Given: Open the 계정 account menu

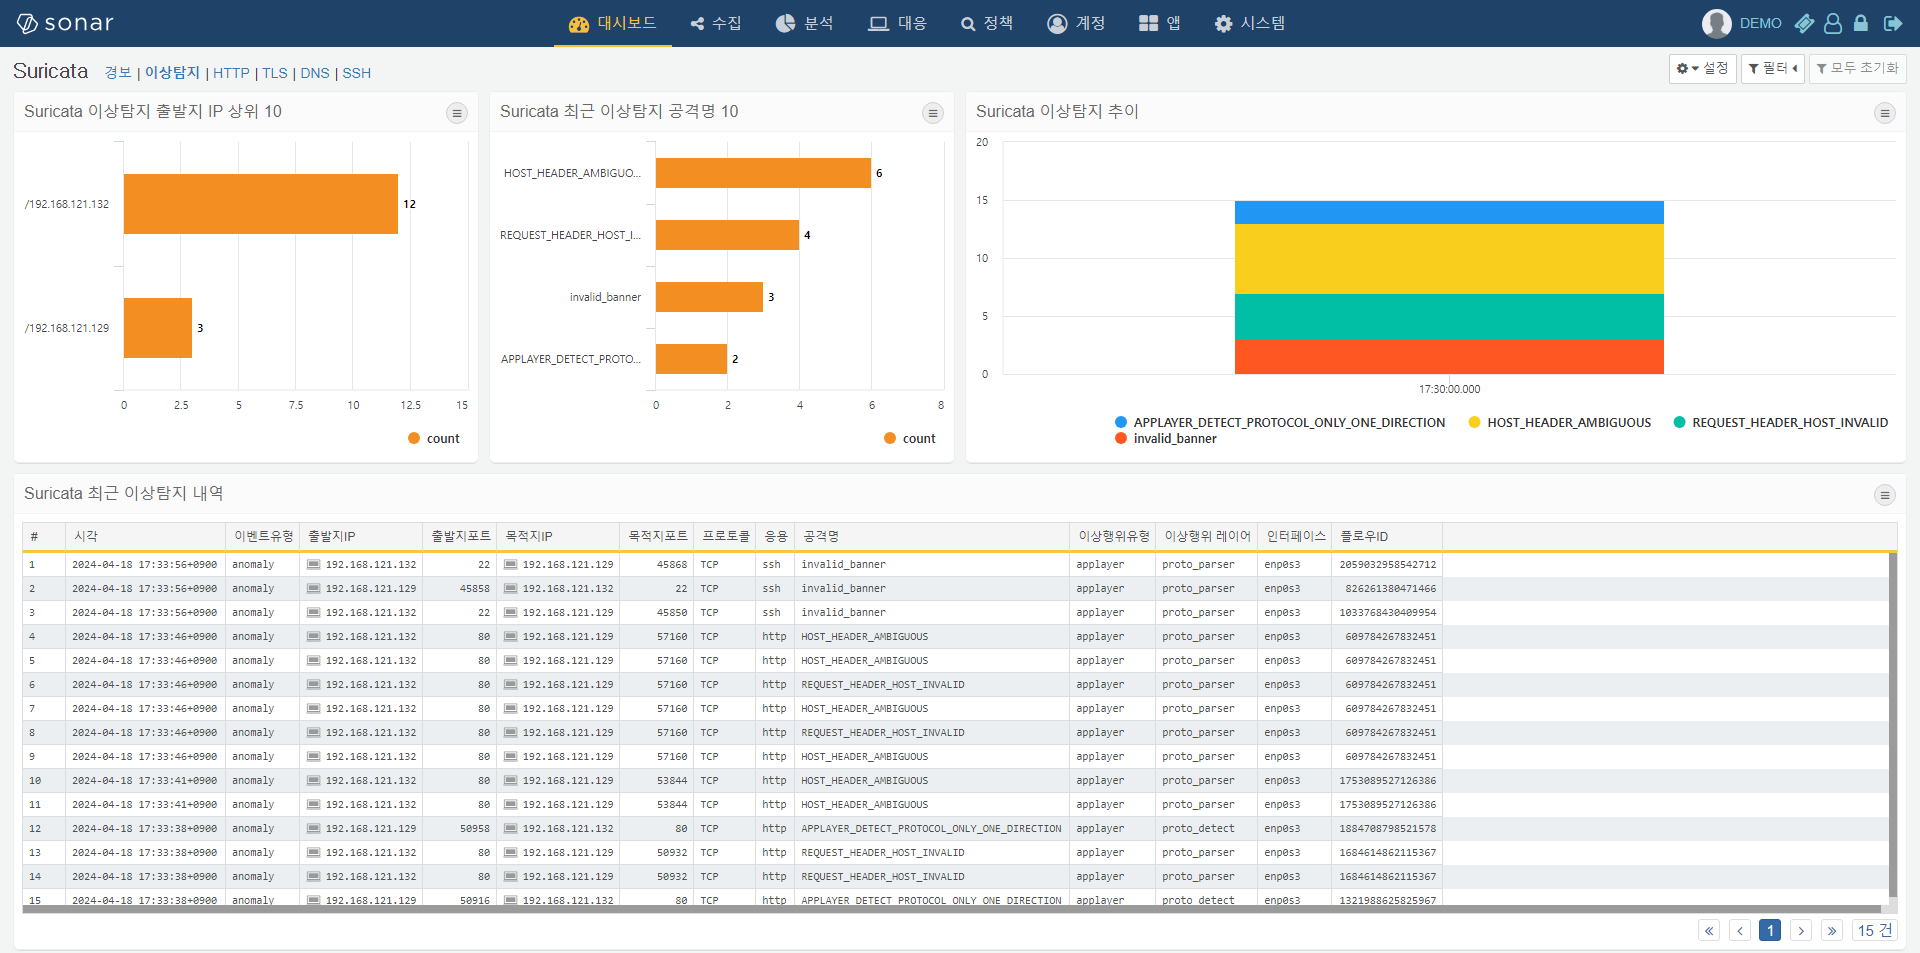Looking at the screenshot, I should coord(1076,23).
